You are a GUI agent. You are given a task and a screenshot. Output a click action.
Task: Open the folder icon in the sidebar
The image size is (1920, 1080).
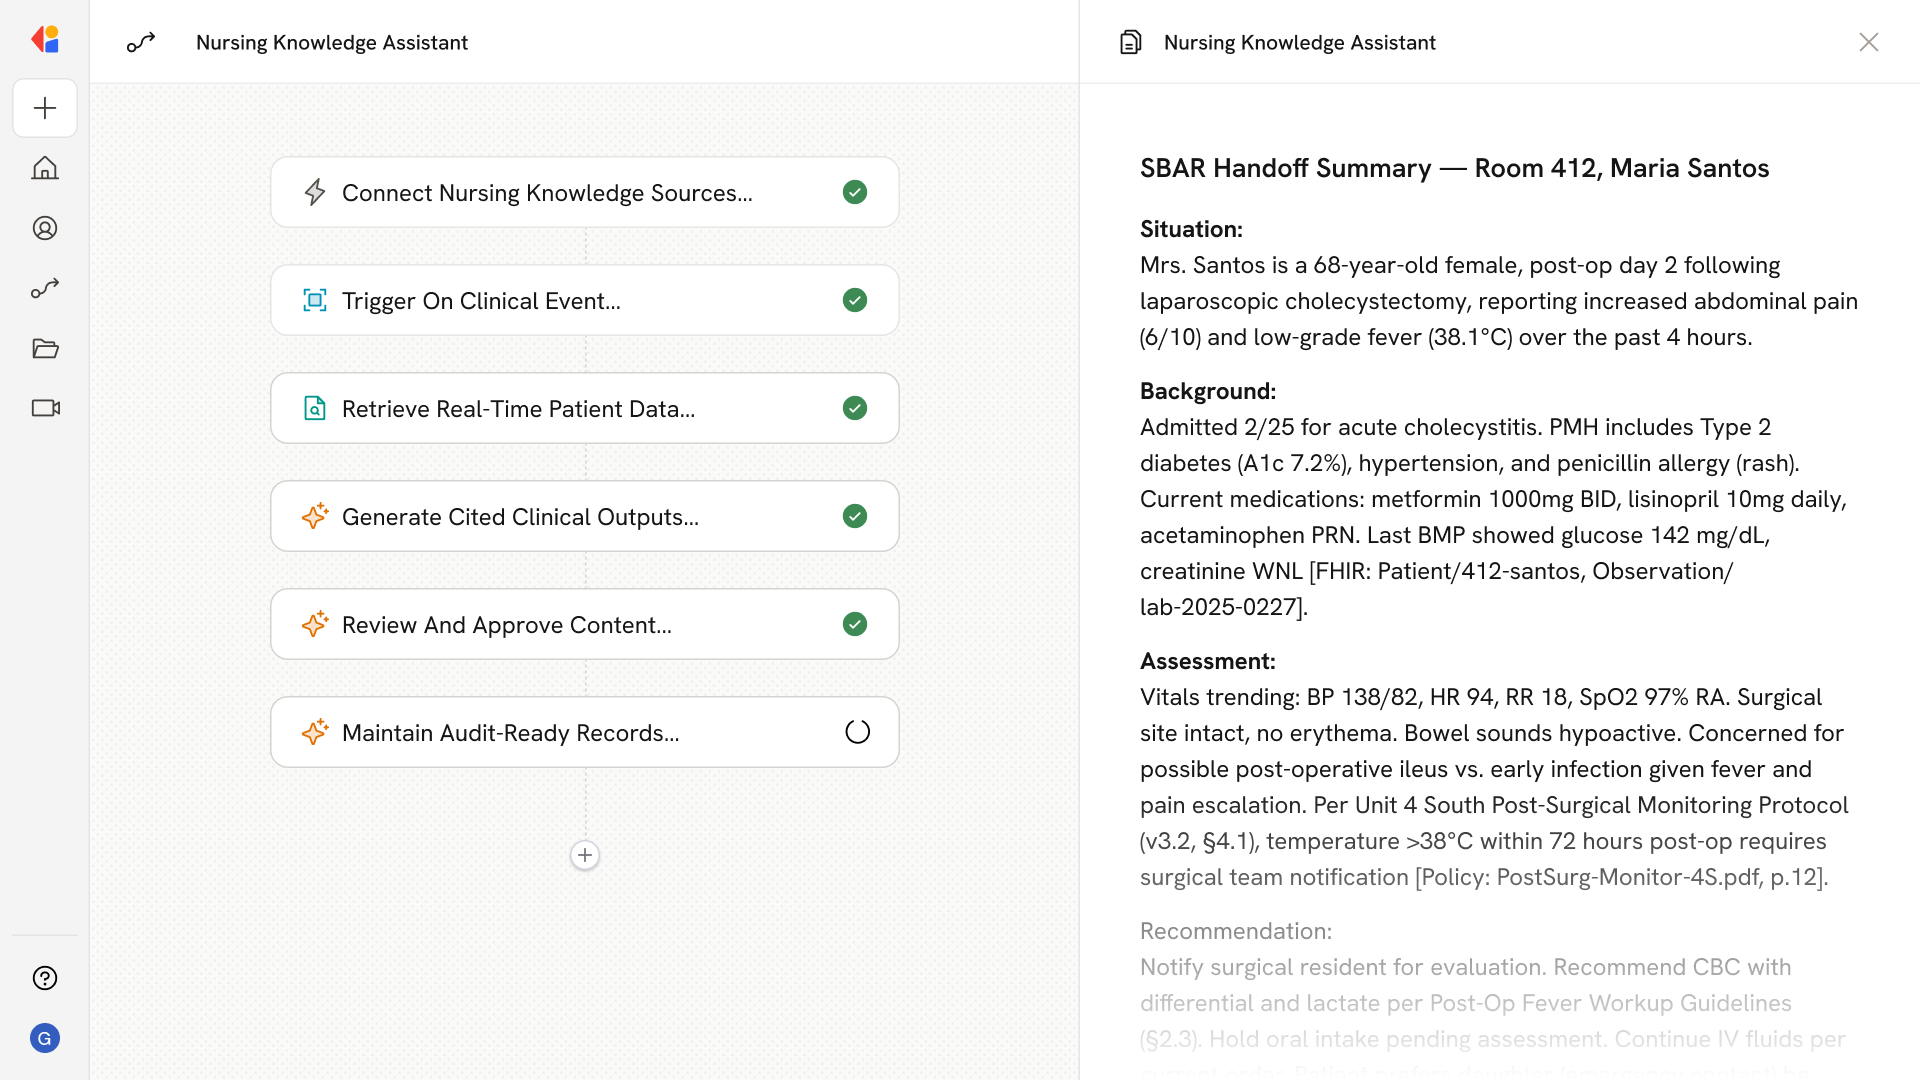[x=45, y=348]
